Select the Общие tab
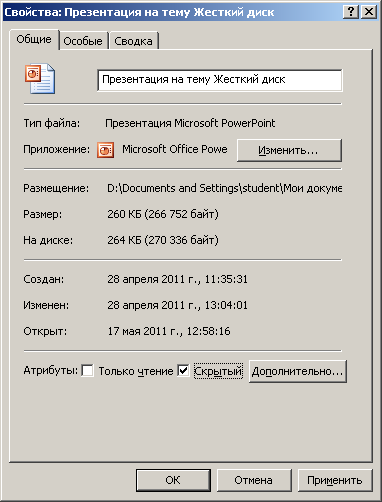Viewport: 382px width, 502px height. [x=34, y=39]
